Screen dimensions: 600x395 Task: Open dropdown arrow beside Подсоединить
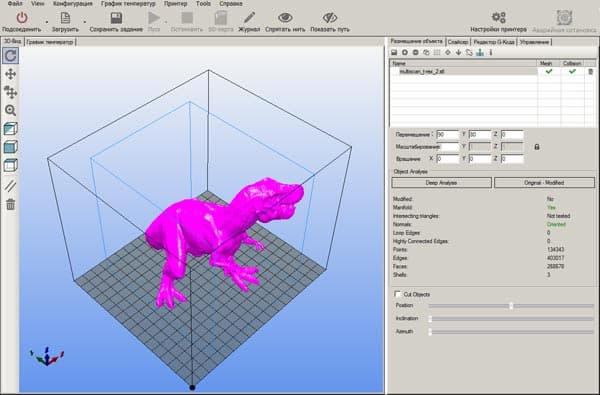[47, 22]
